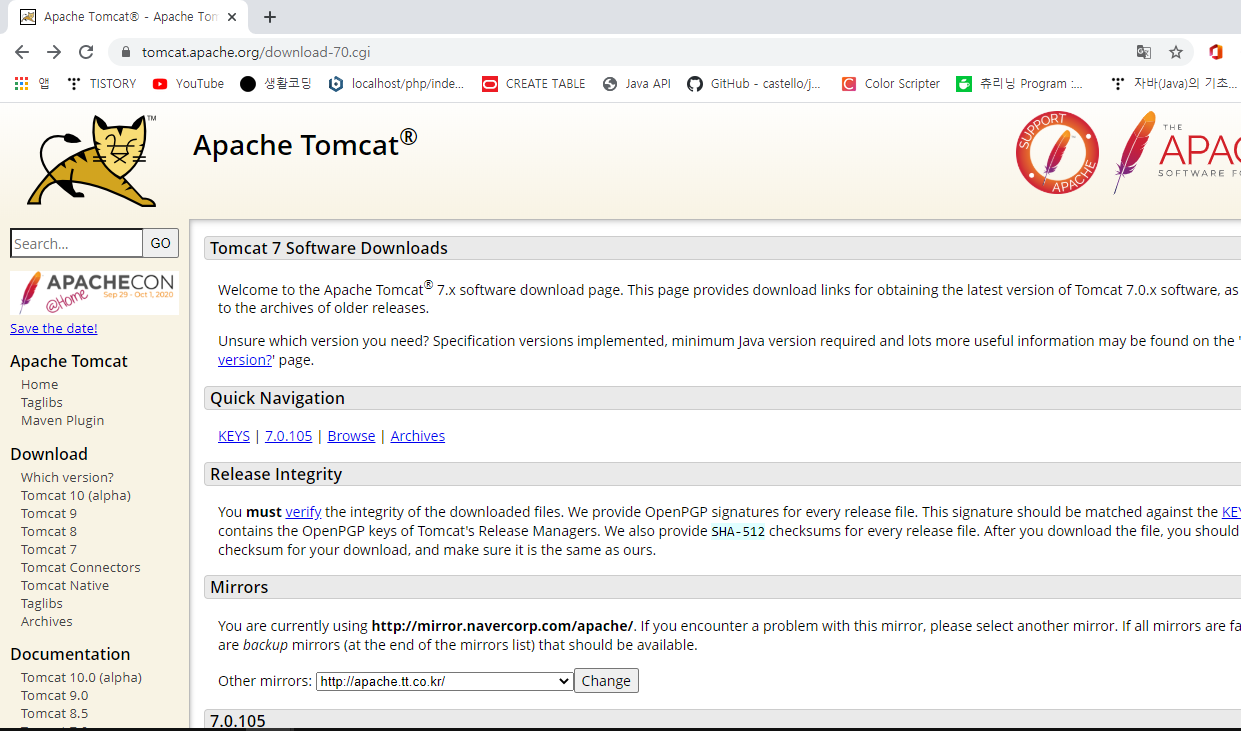1241x731 pixels.
Task: Close the Apache Tomcat browser tab
Action: 233,17
